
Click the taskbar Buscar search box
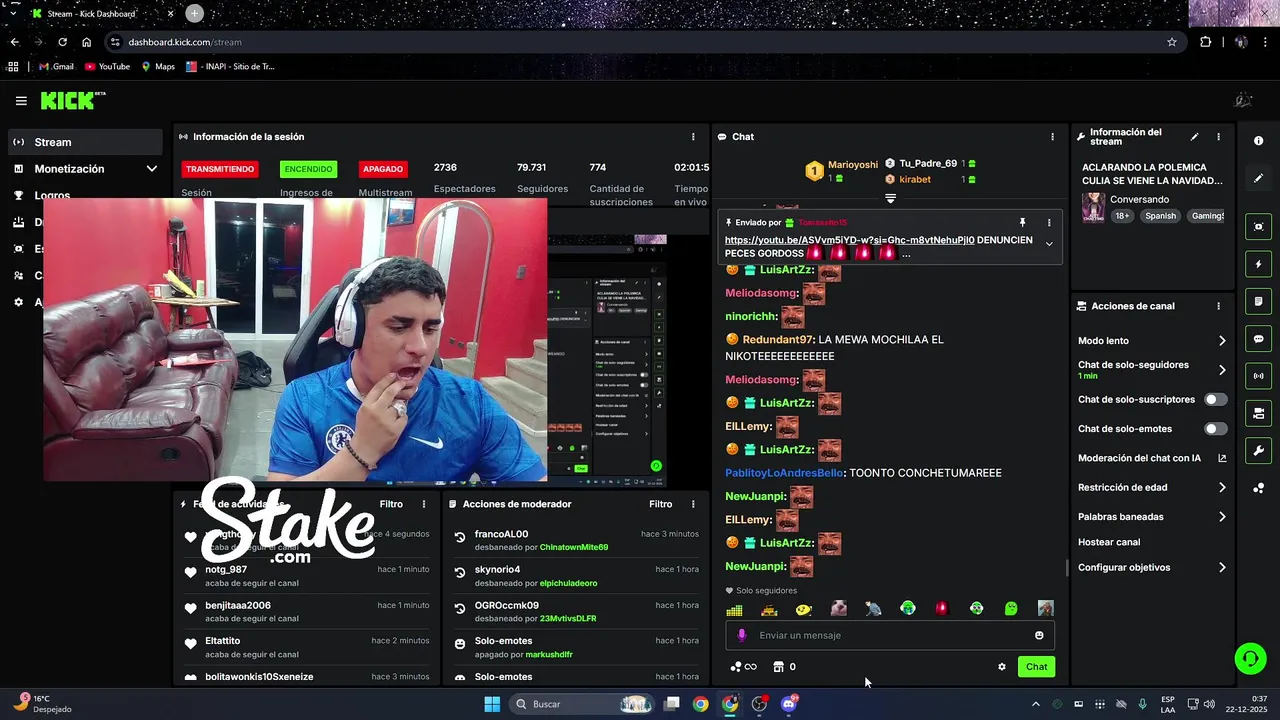click(582, 704)
